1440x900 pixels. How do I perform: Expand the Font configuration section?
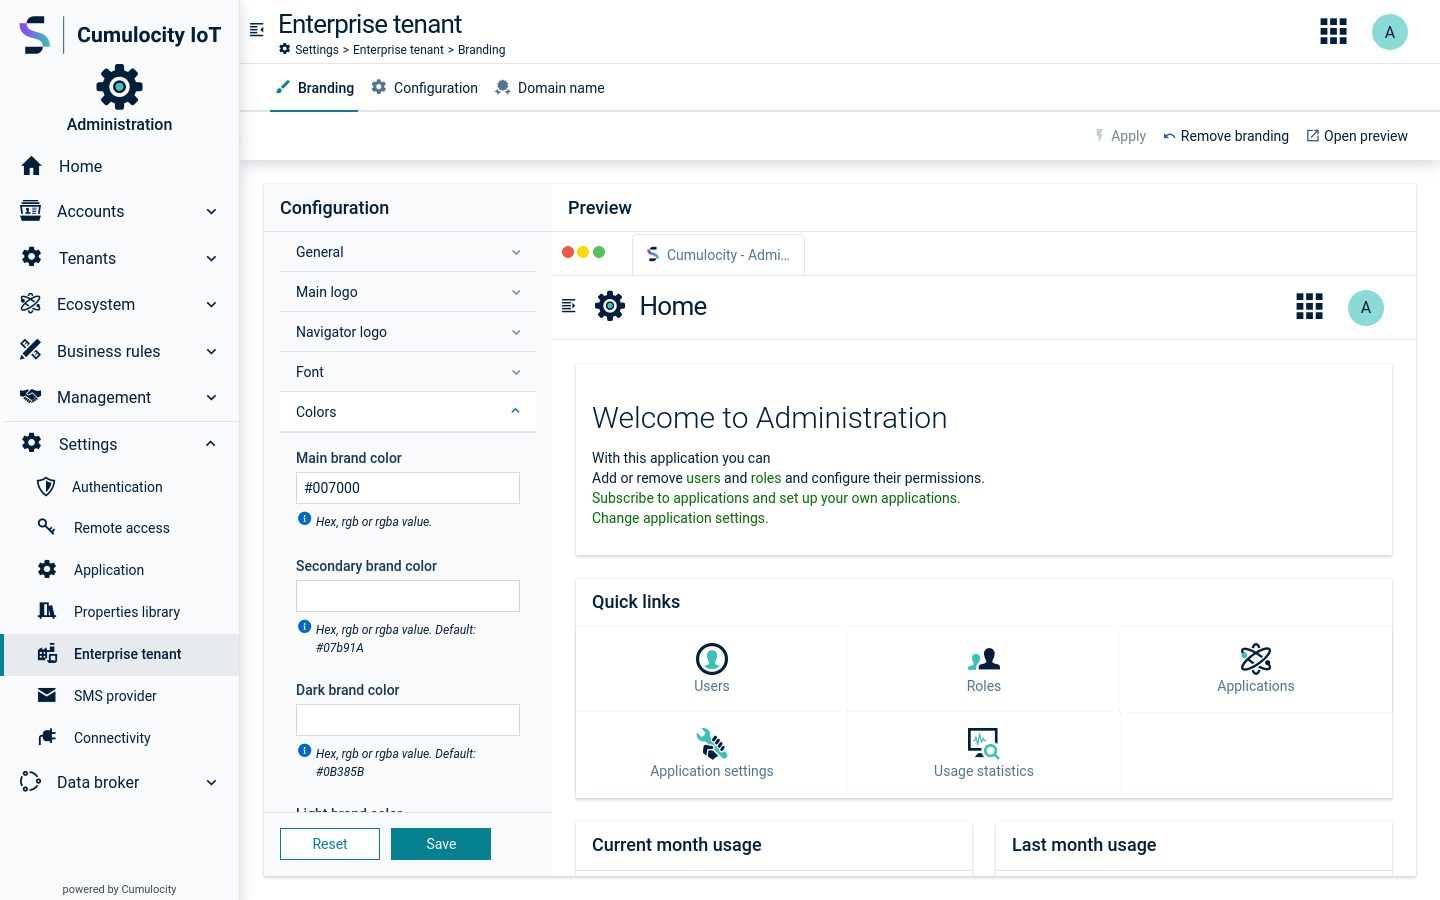(x=408, y=372)
